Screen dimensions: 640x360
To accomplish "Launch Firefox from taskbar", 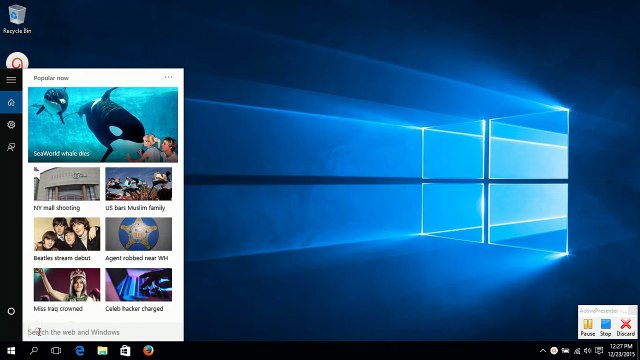I will click(148, 351).
